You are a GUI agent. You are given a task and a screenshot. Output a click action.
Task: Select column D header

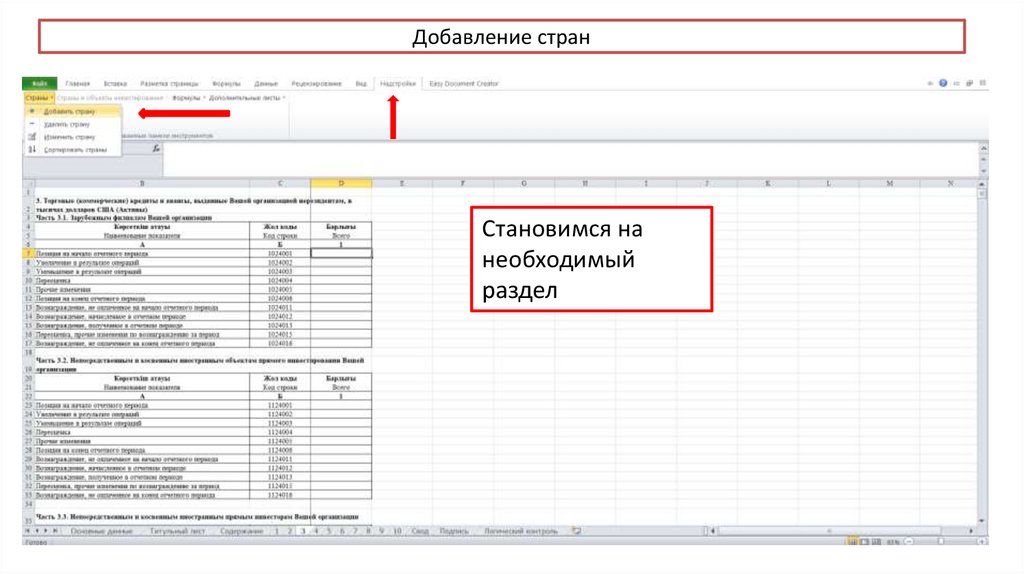341,183
